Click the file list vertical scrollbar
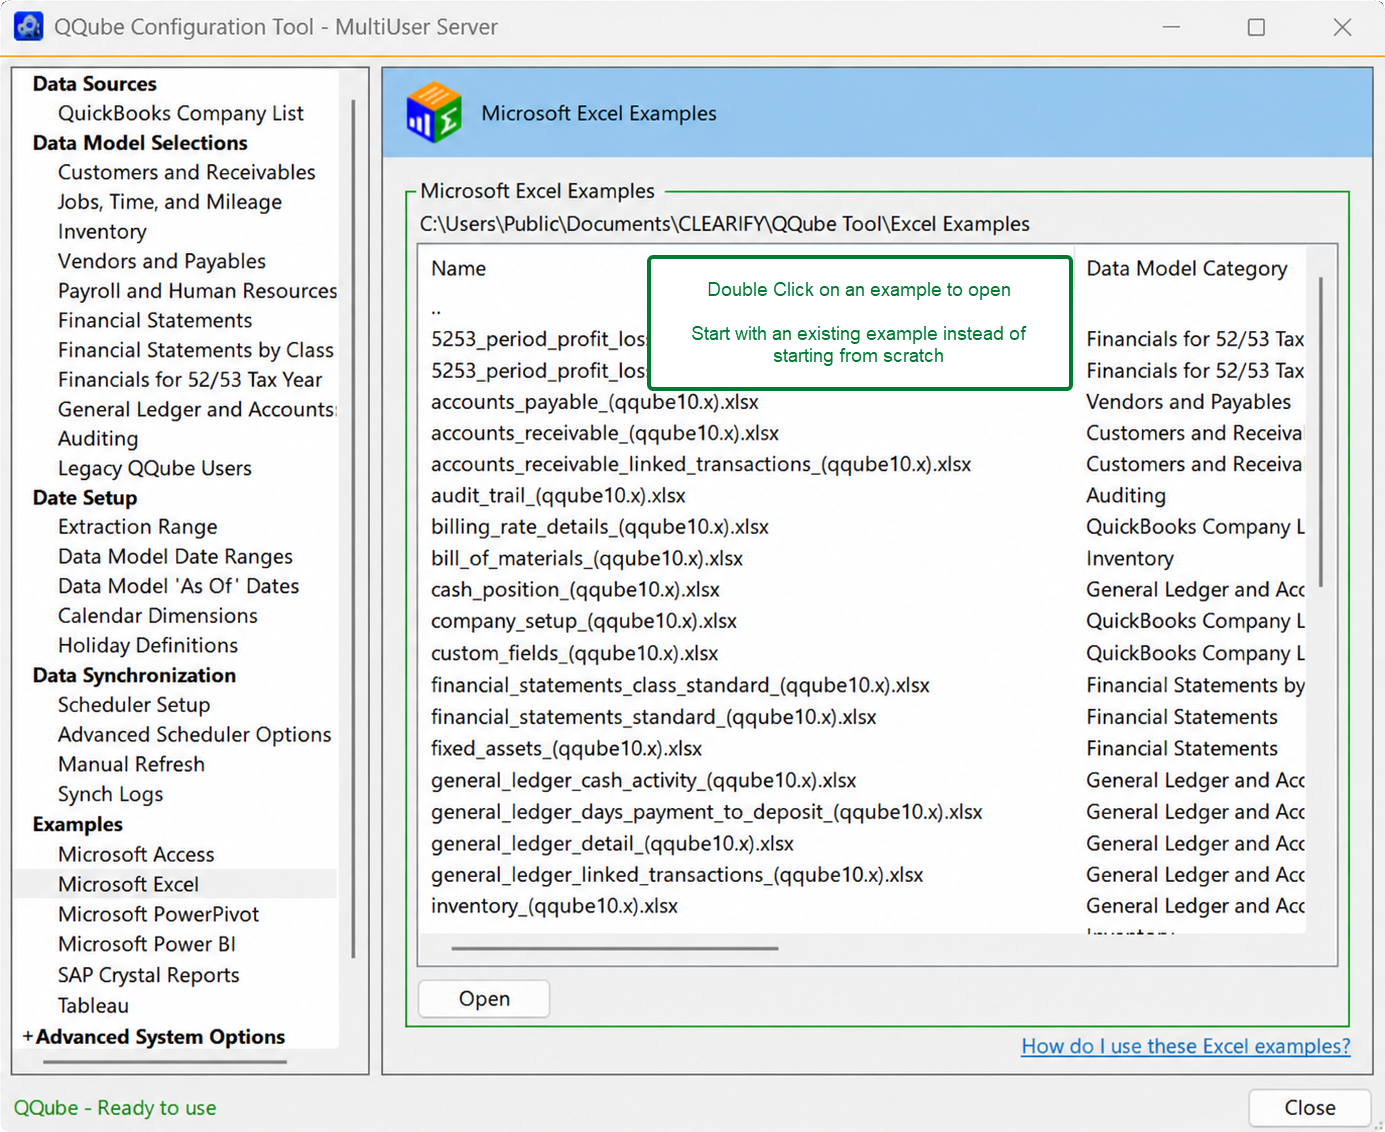The width and height of the screenshot is (1385, 1132). (x=1321, y=432)
